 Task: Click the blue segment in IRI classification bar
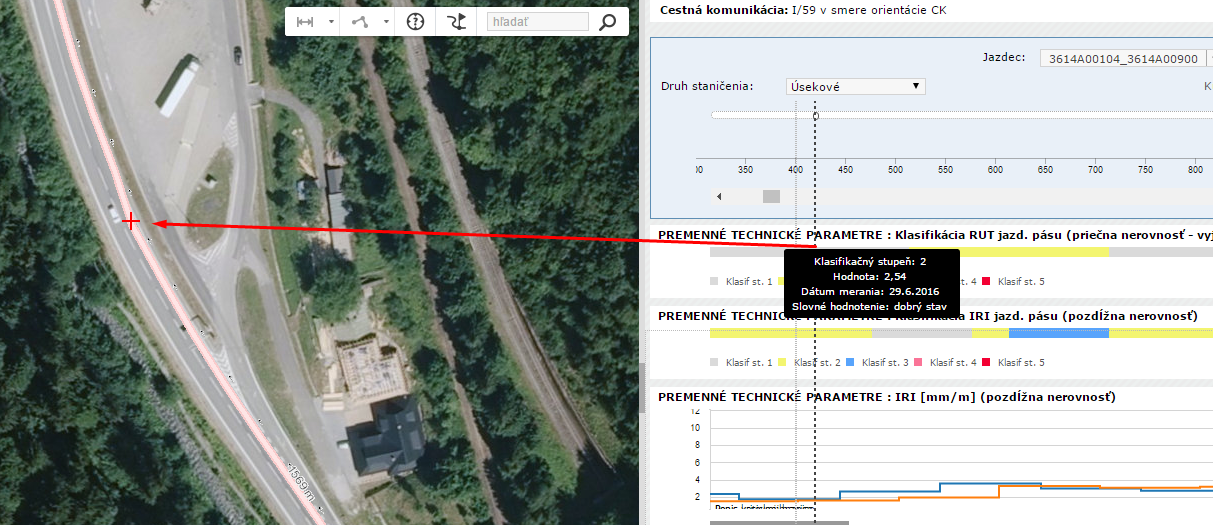tap(1059, 333)
